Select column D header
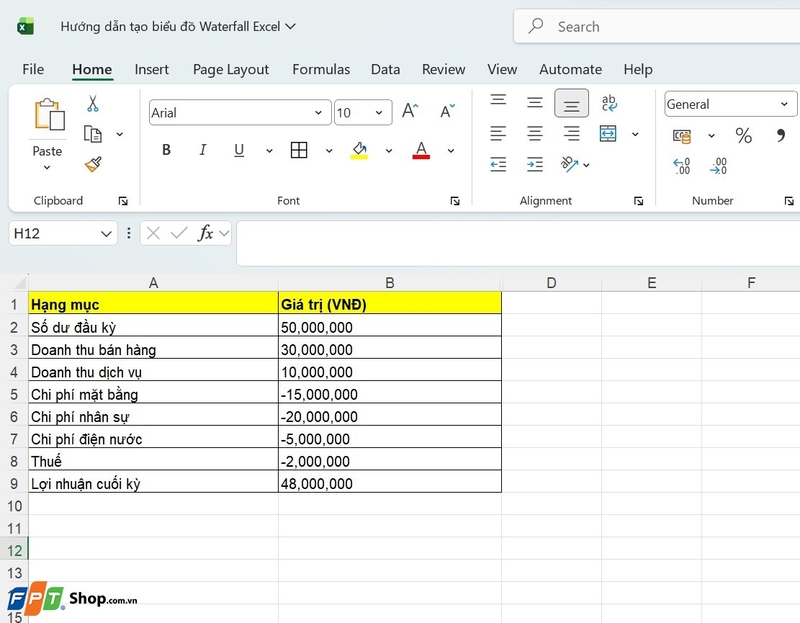Image resolution: width=800 pixels, height=623 pixels. pyautogui.click(x=552, y=283)
